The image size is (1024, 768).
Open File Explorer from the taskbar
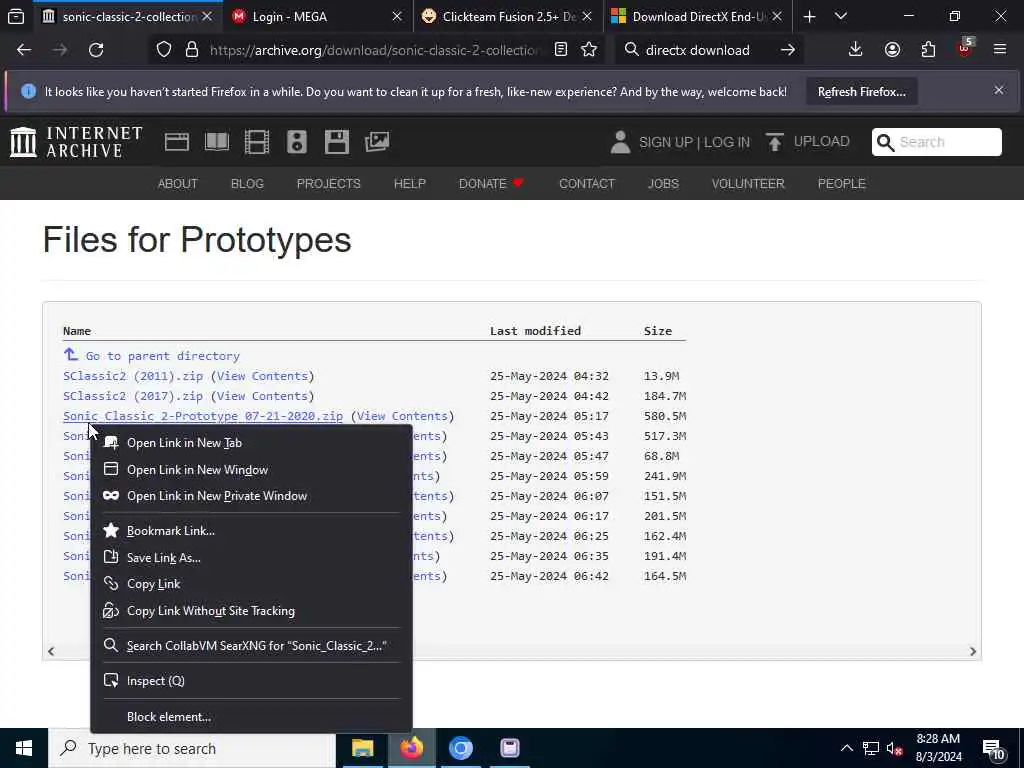tap(362, 748)
